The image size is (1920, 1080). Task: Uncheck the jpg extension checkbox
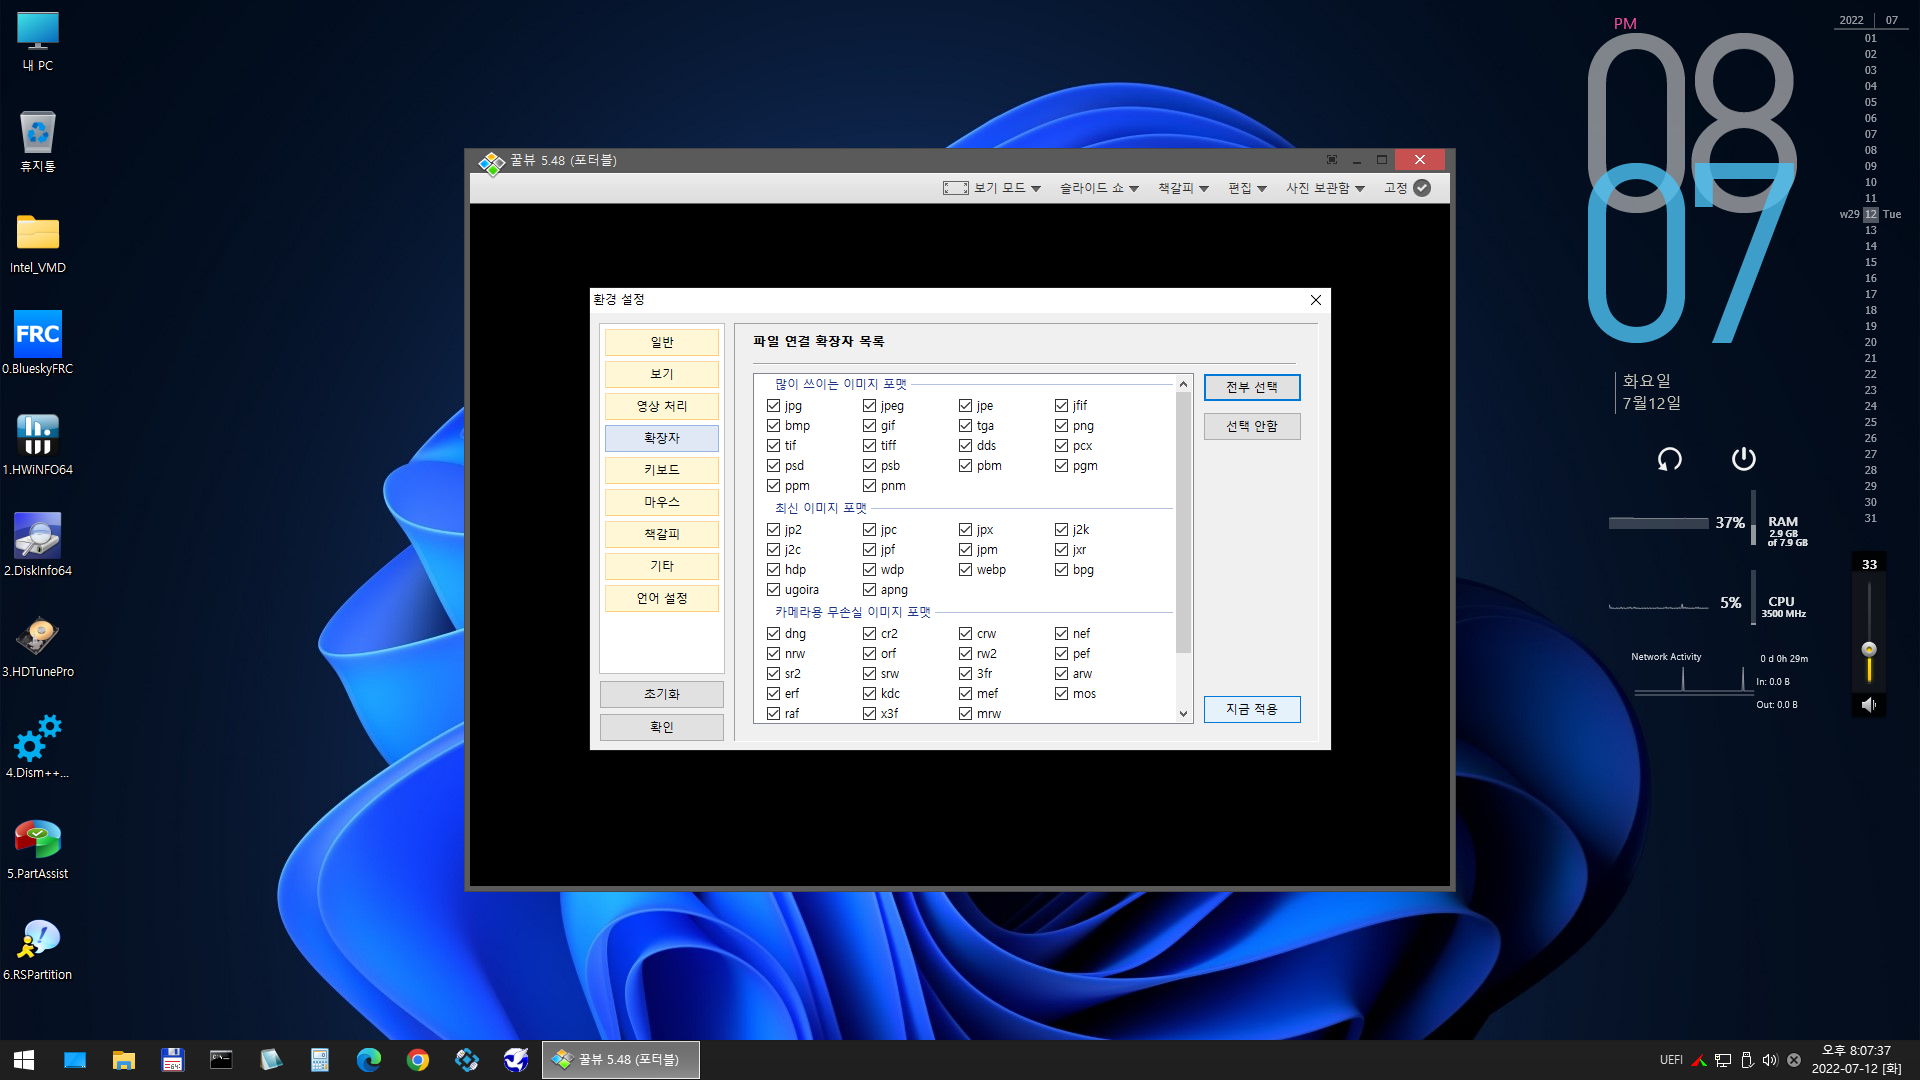[773, 406]
